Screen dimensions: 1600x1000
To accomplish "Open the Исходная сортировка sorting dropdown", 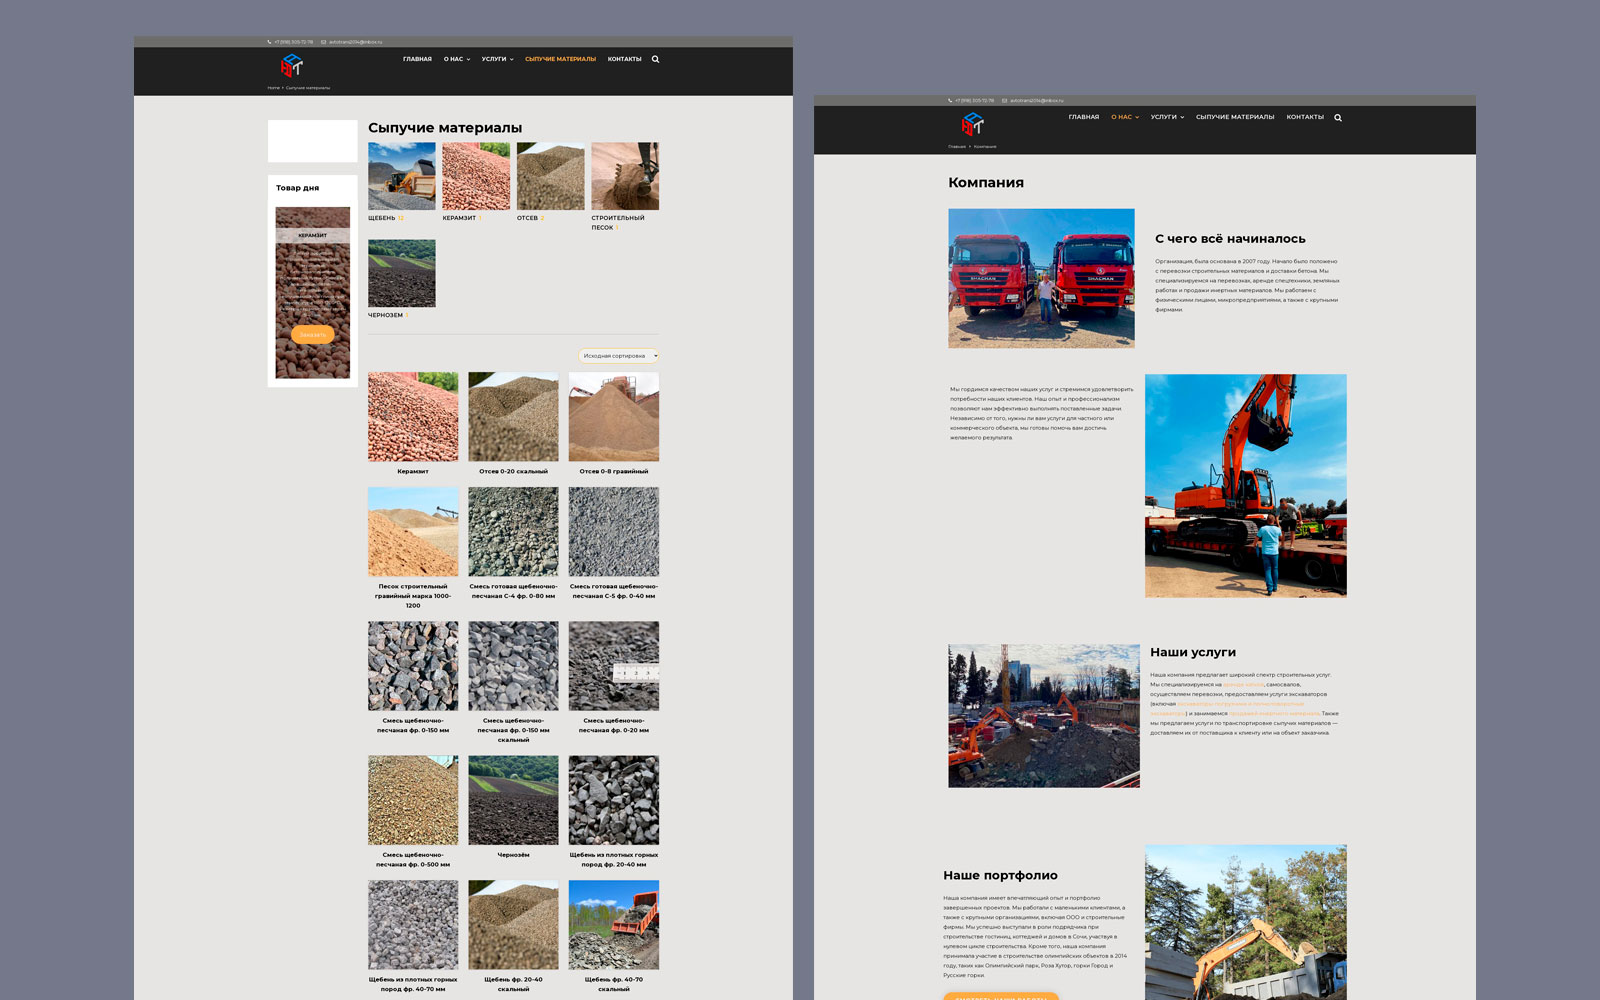I will (x=618, y=356).
